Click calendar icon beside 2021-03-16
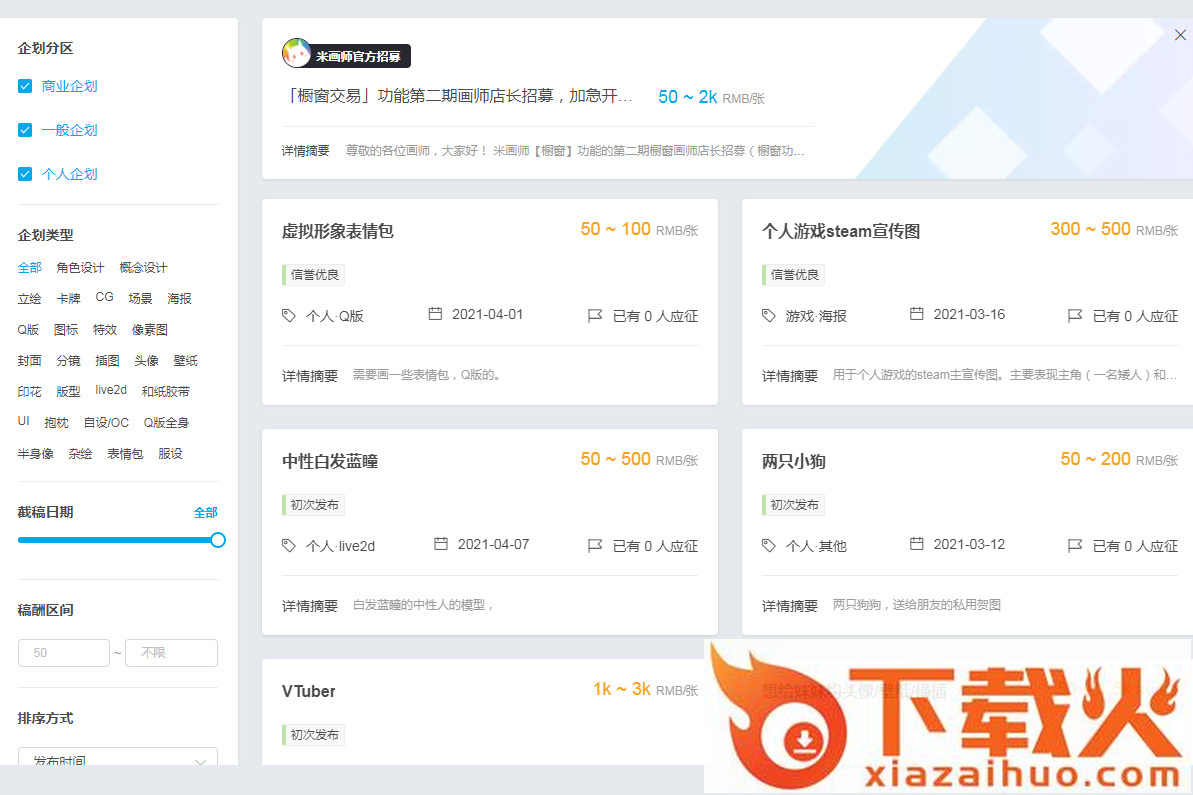 click(917, 313)
